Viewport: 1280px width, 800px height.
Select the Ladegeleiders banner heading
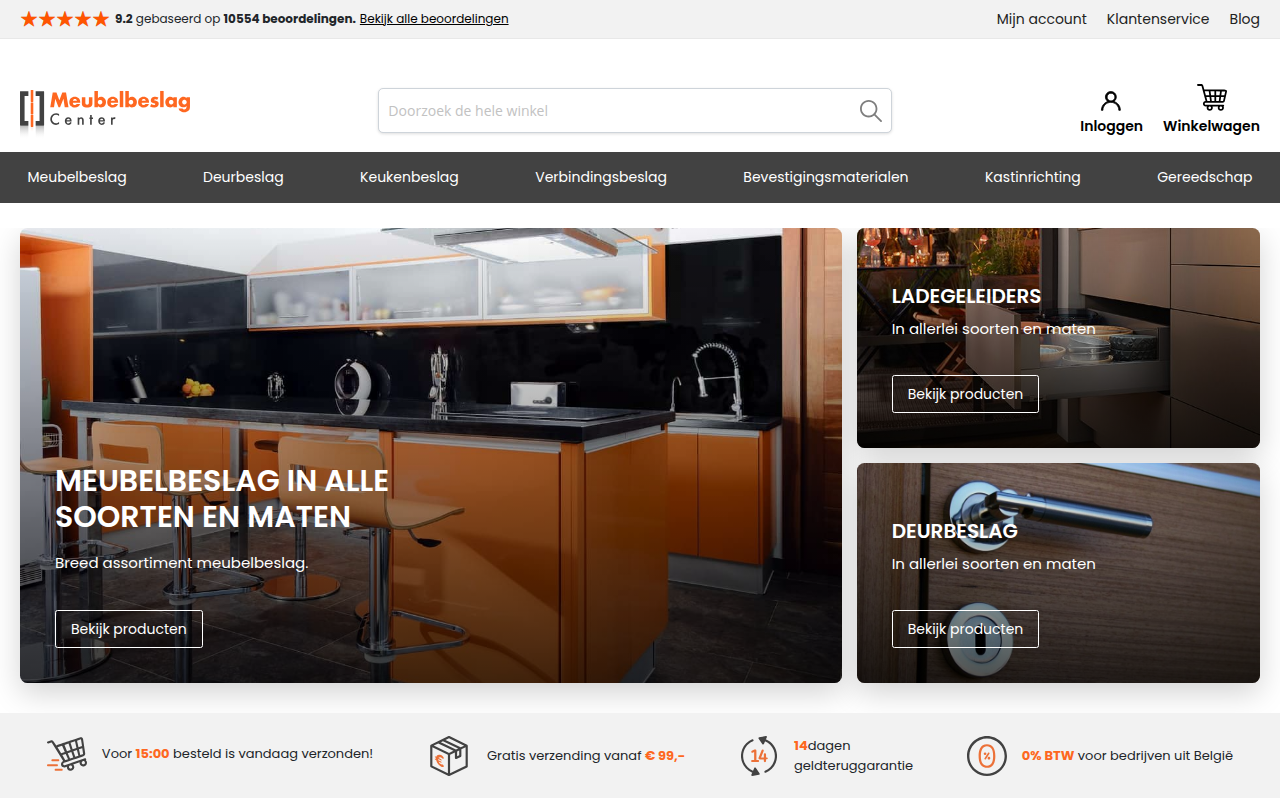pos(967,296)
